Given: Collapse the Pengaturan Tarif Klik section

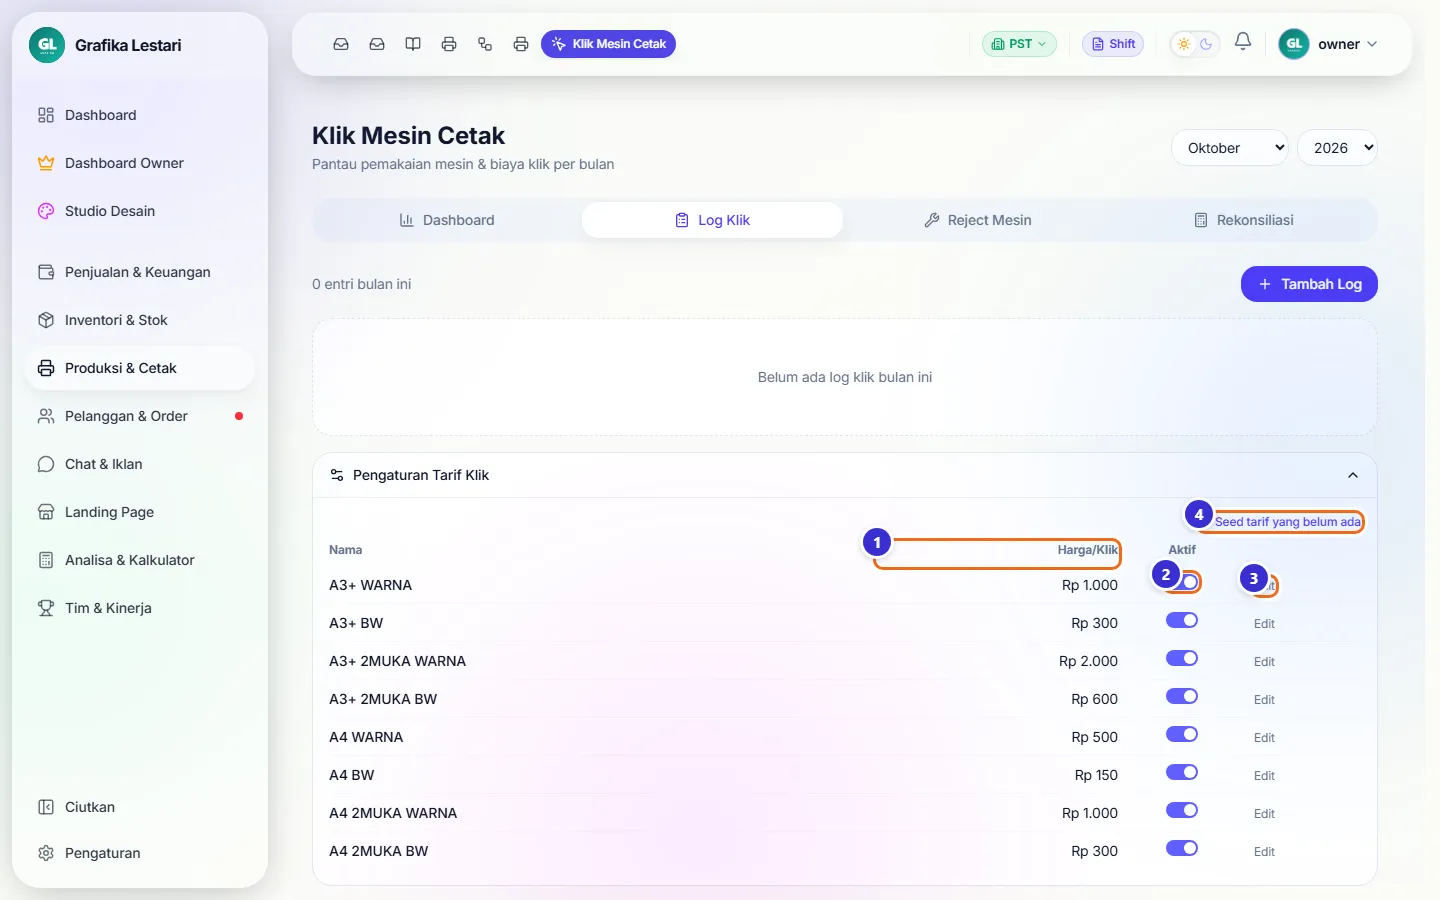Looking at the screenshot, I should tap(1353, 475).
